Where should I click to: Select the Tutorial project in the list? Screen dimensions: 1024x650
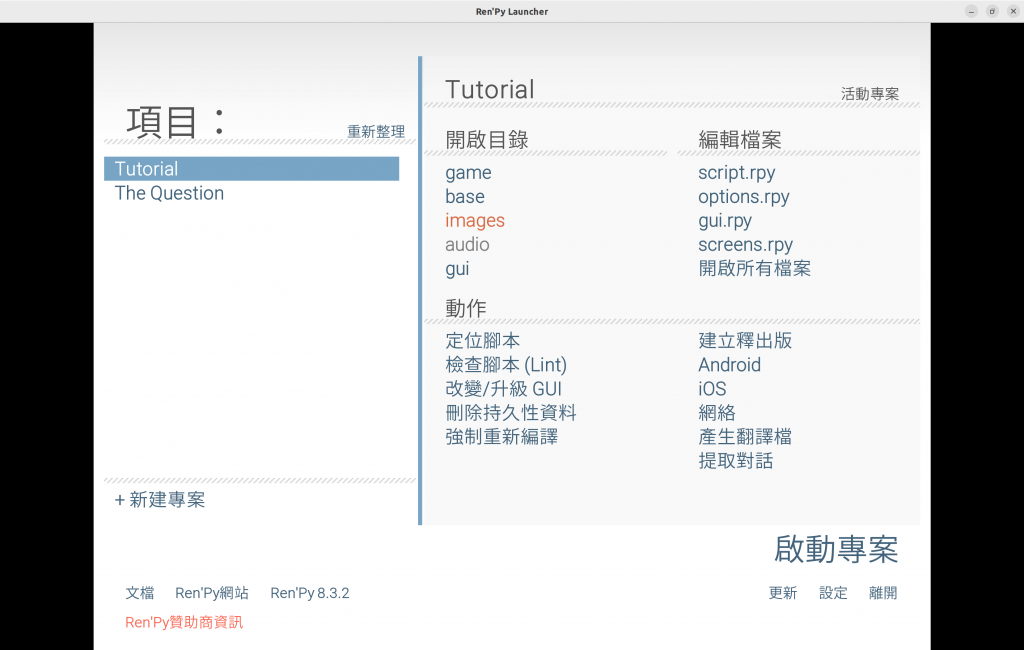click(x=251, y=169)
